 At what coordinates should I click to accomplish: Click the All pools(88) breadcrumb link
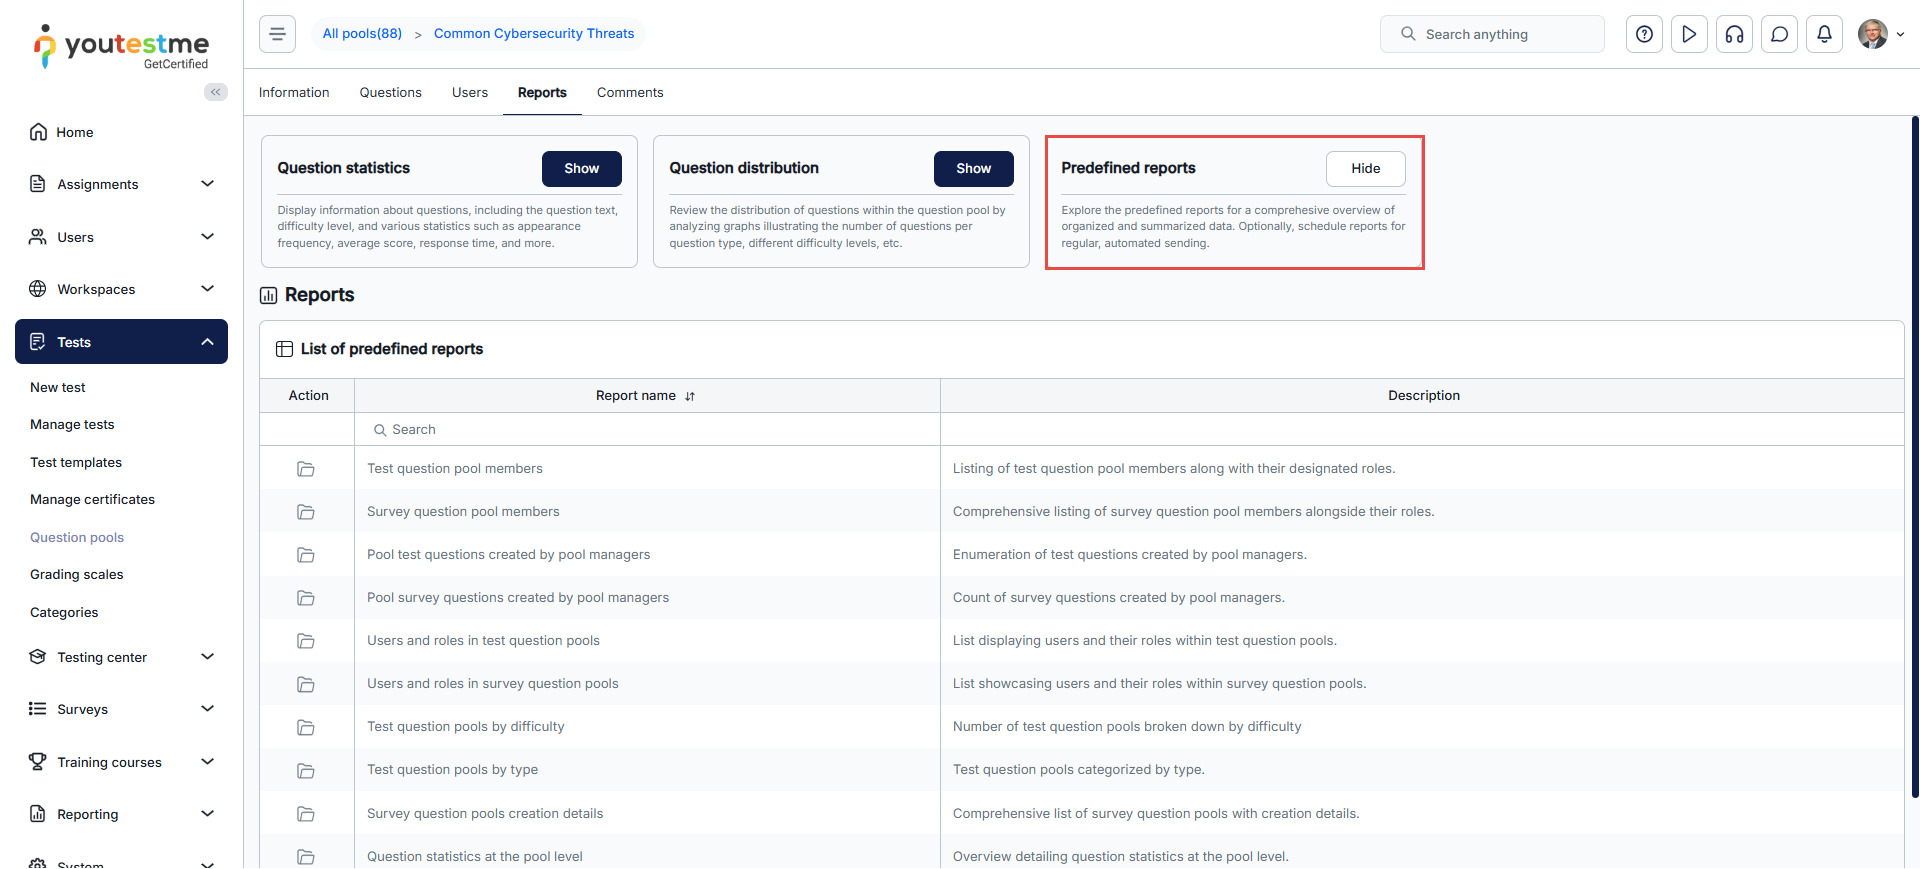pos(362,34)
